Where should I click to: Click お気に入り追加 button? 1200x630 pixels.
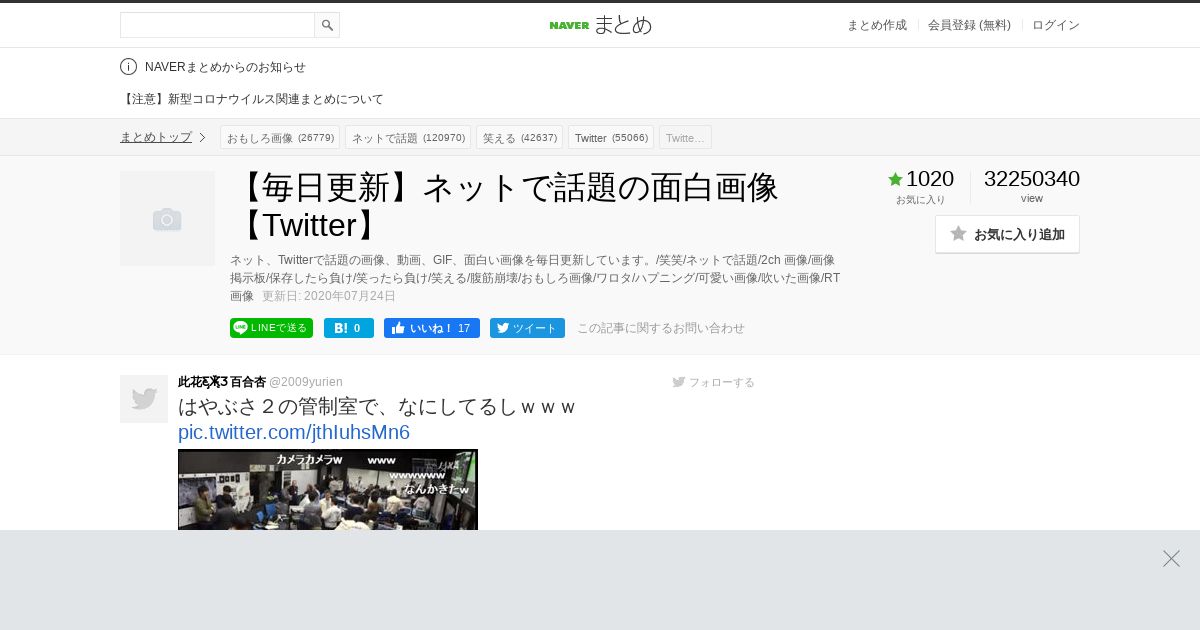tap(1007, 234)
